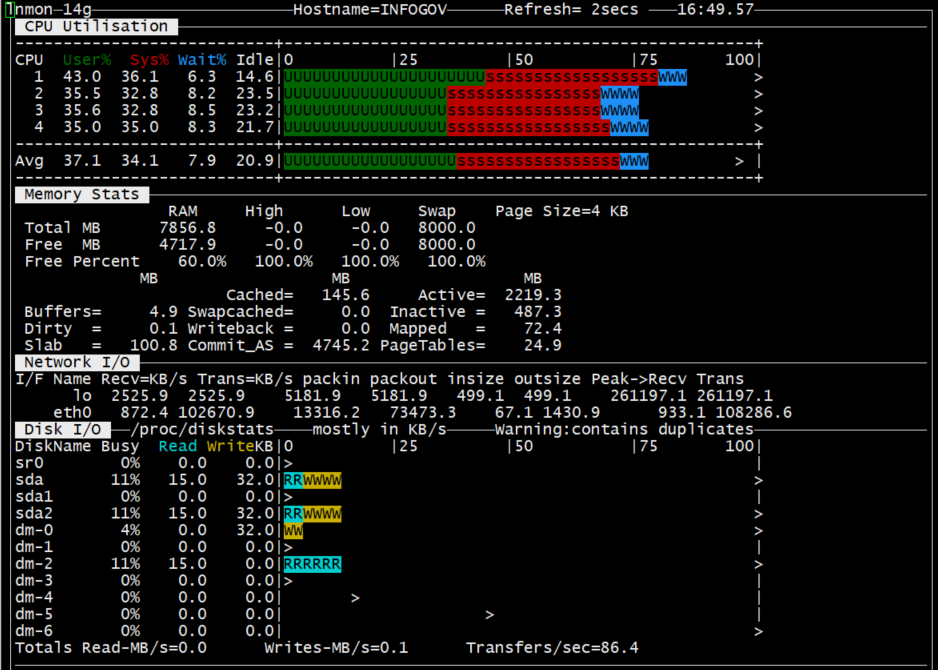Image resolution: width=938 pixels, height=670 pixels.
Task: Click the red system bar for CPU 2
Action: (x=524, y=94)
